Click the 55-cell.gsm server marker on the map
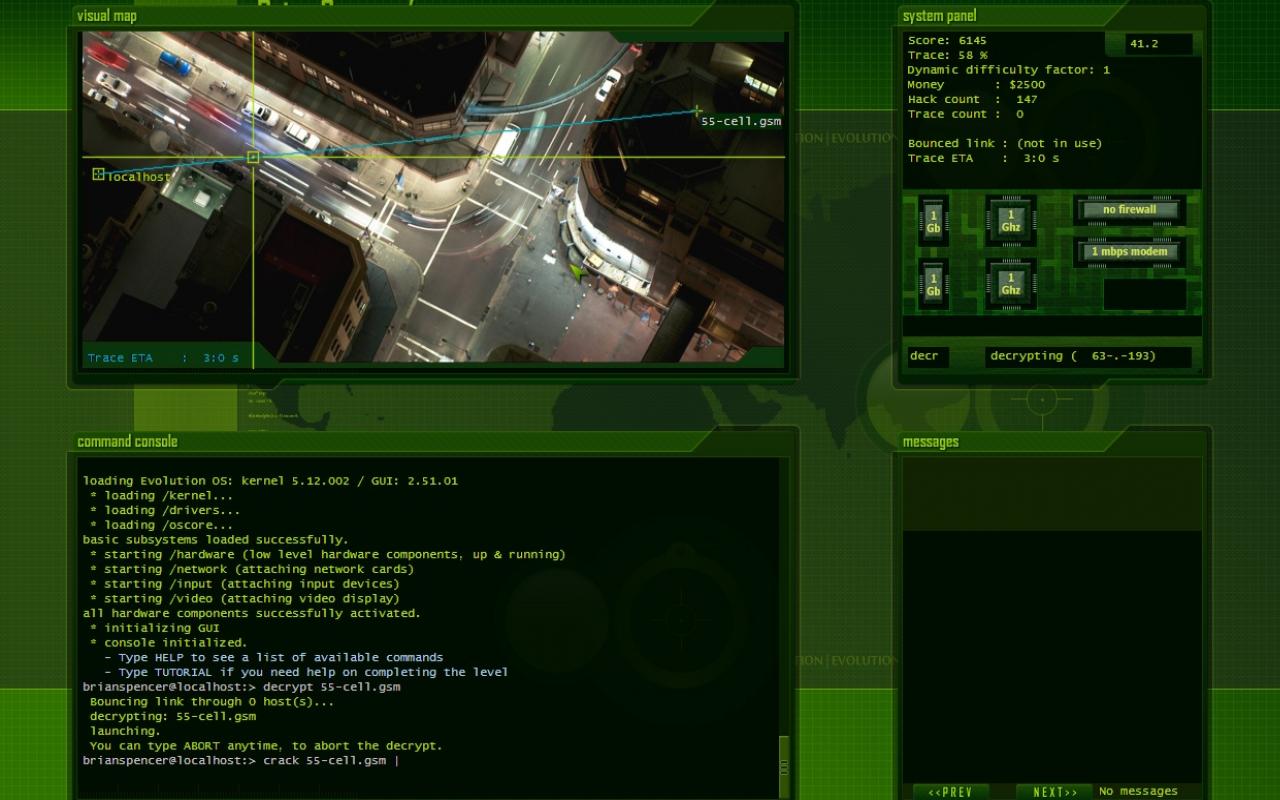The image size is (1280, 800). coord(697,111)
